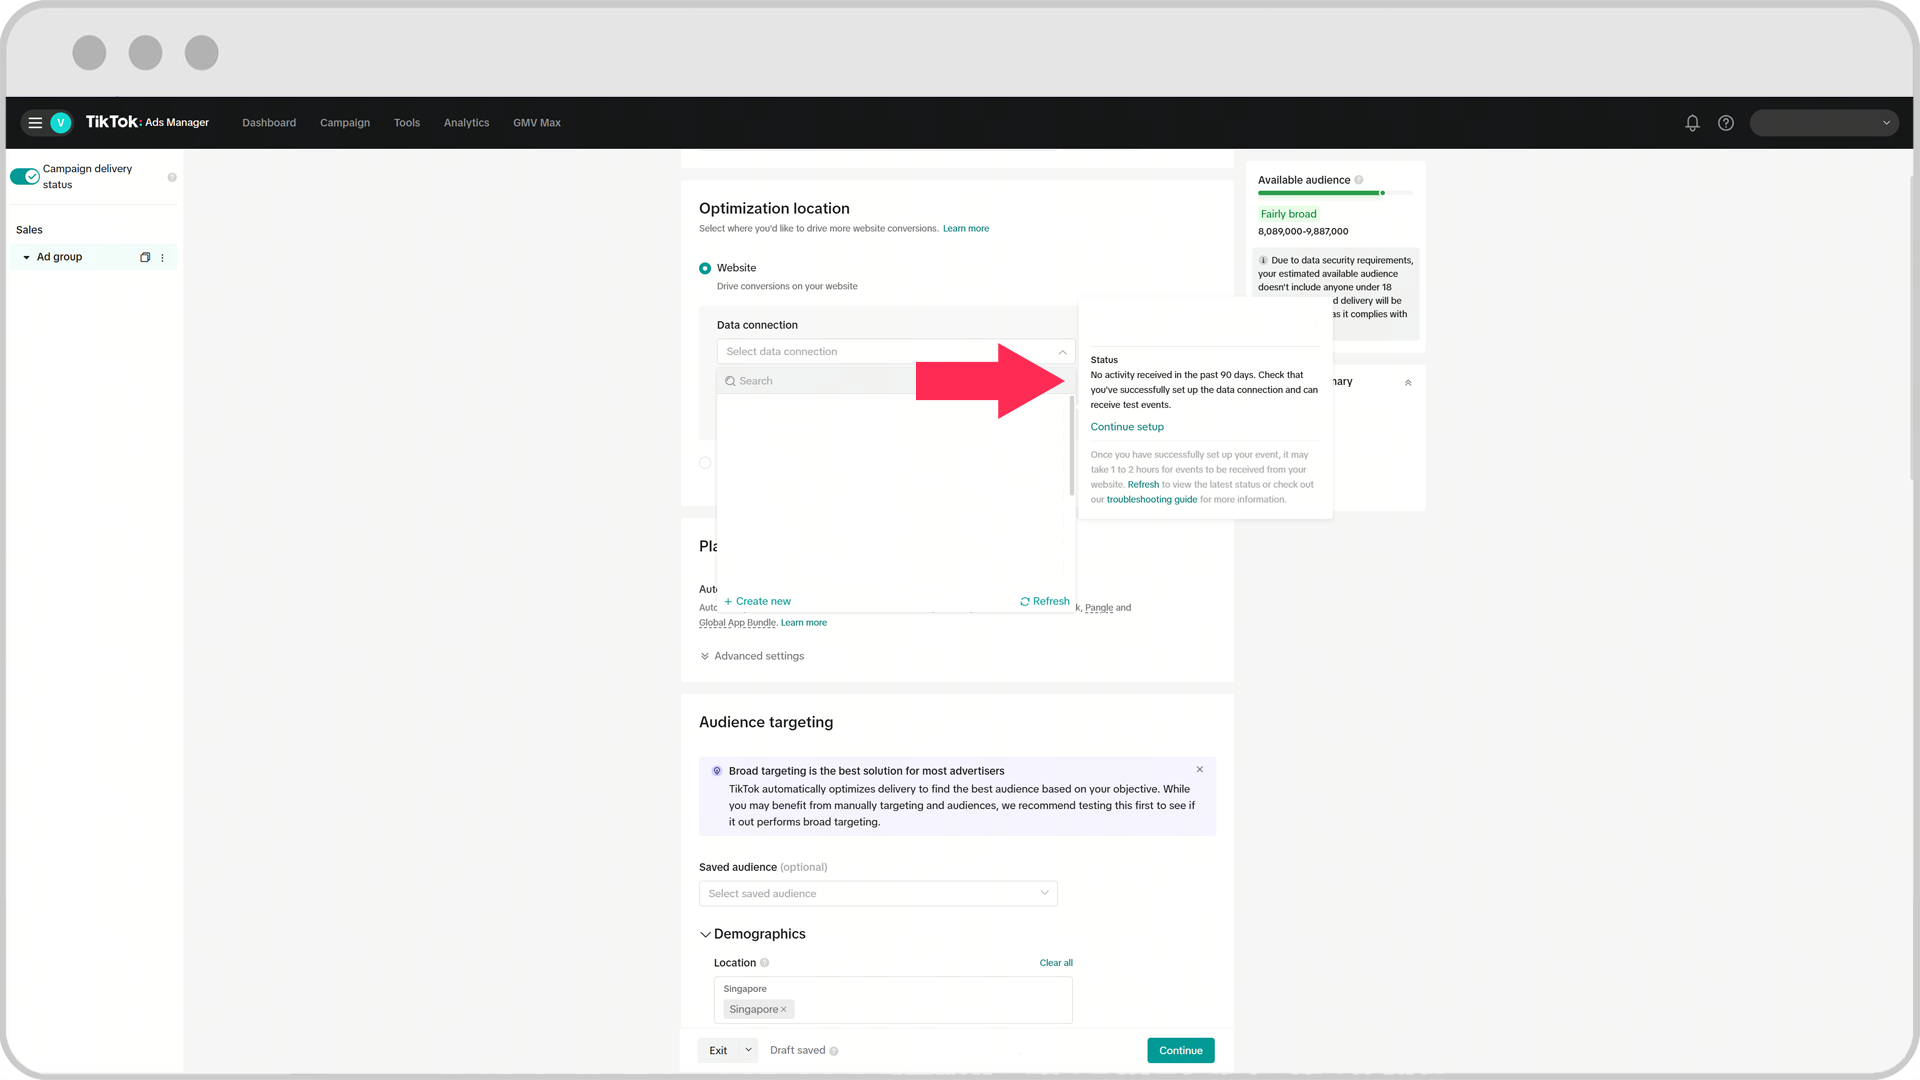Screen dimensions: 1920x1080
Task: Open the Select saved audience dropdown
Action: click(x=877, y=893)
